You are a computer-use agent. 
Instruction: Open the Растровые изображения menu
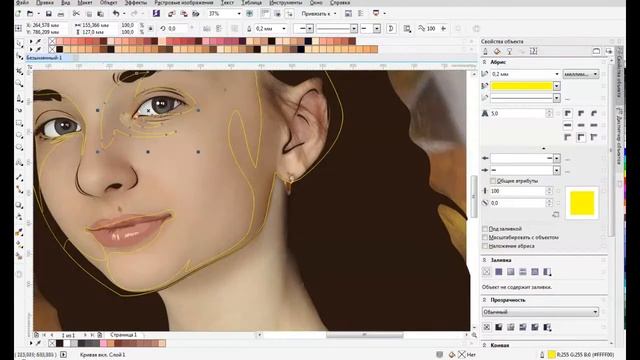click(x=184, y=2)
